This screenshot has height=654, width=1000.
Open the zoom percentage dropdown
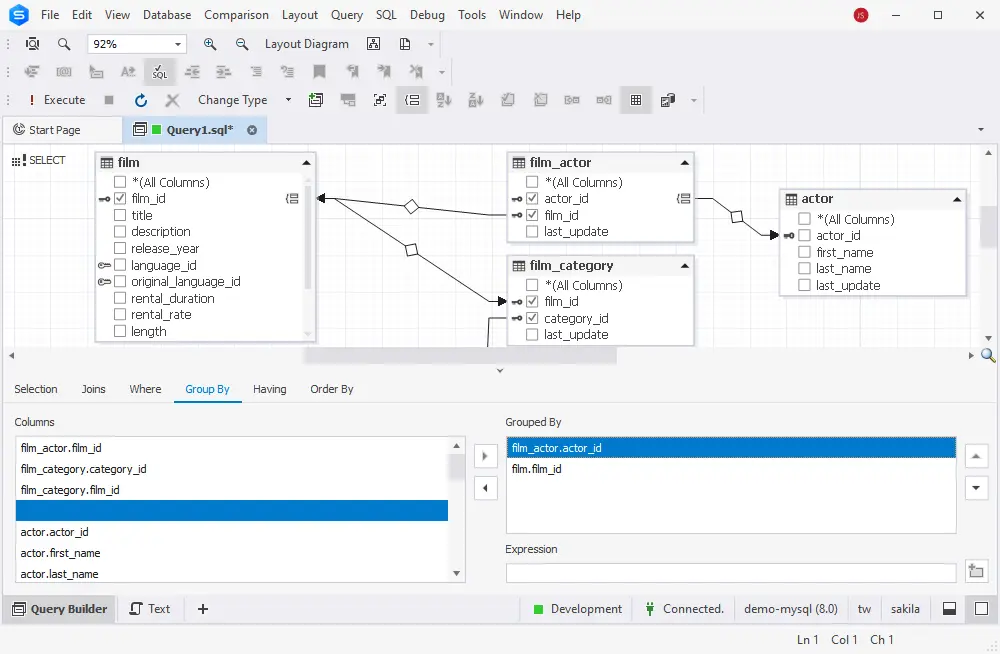(x=176, y=44)
